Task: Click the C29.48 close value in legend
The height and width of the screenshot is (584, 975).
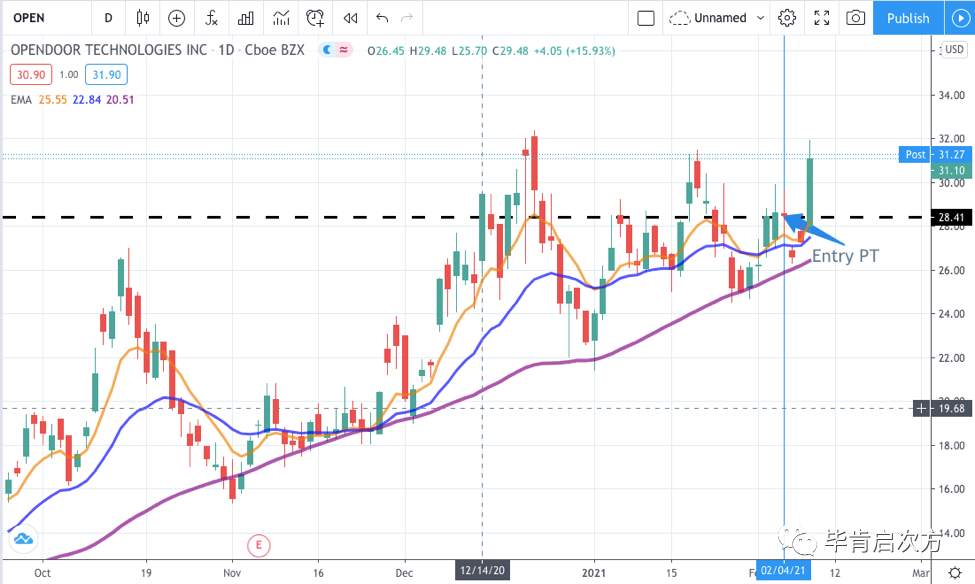Action: tap(511, 51)
